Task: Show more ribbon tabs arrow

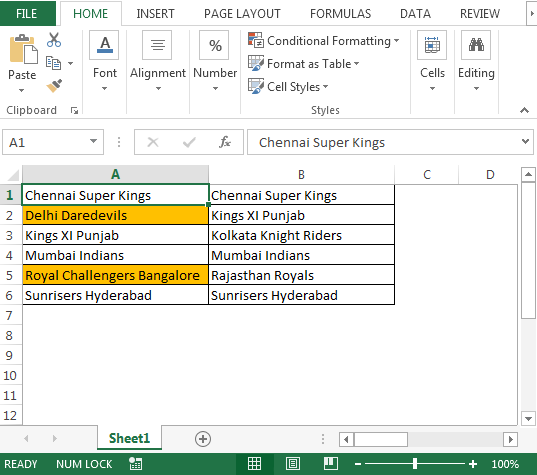Action: coord(532,14)
